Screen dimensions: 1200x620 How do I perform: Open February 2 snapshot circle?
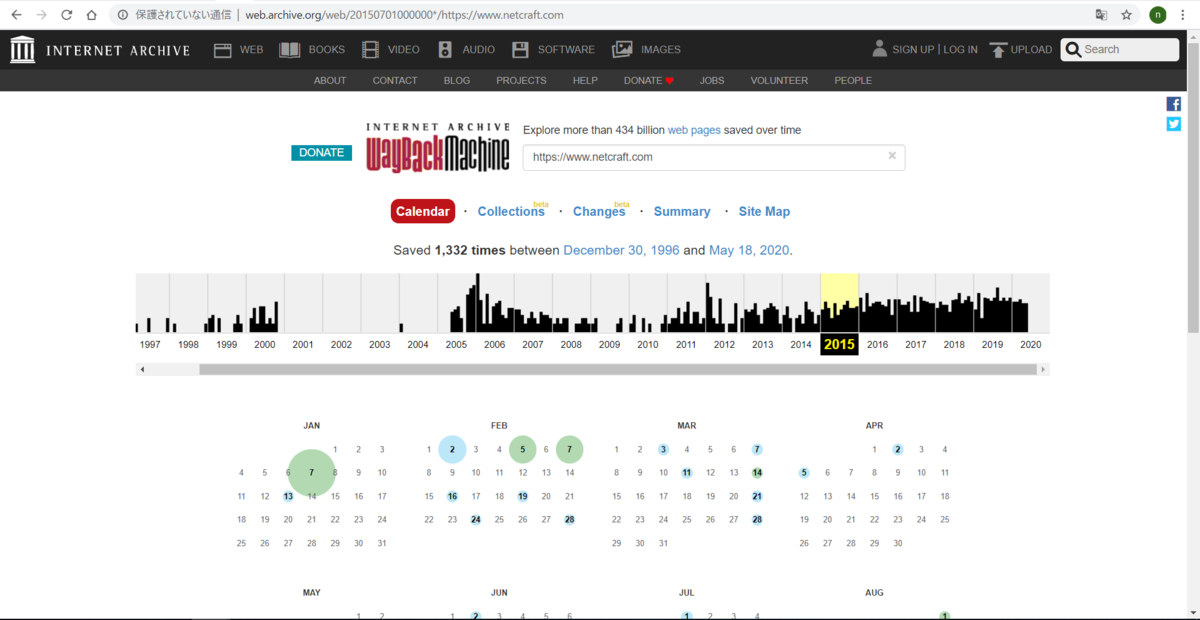452,450
